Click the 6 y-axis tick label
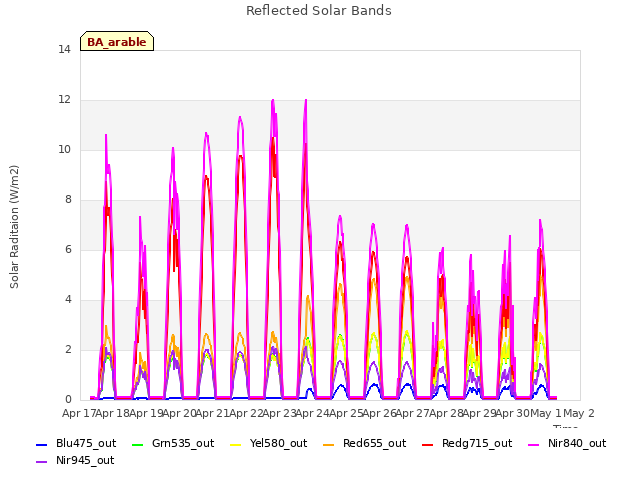This screenshot has height=480, width=640. pos(68,249)
